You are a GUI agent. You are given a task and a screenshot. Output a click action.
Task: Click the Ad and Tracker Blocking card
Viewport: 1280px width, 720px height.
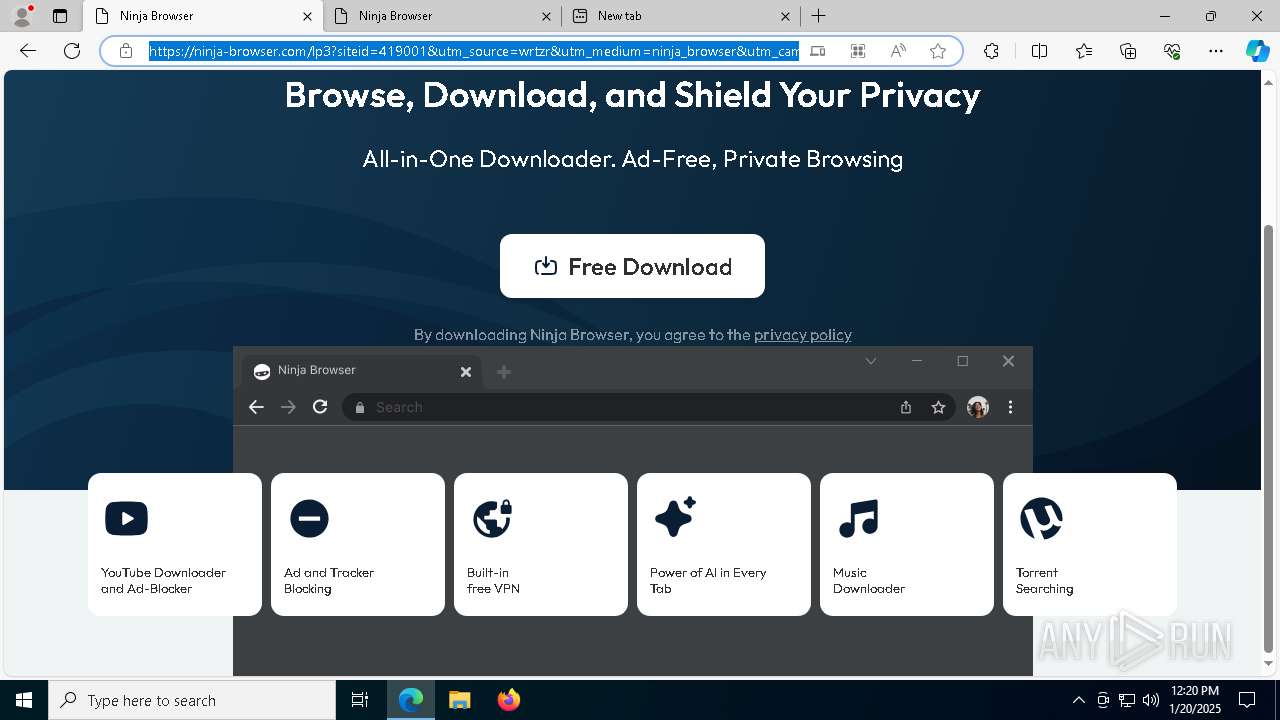358,544
